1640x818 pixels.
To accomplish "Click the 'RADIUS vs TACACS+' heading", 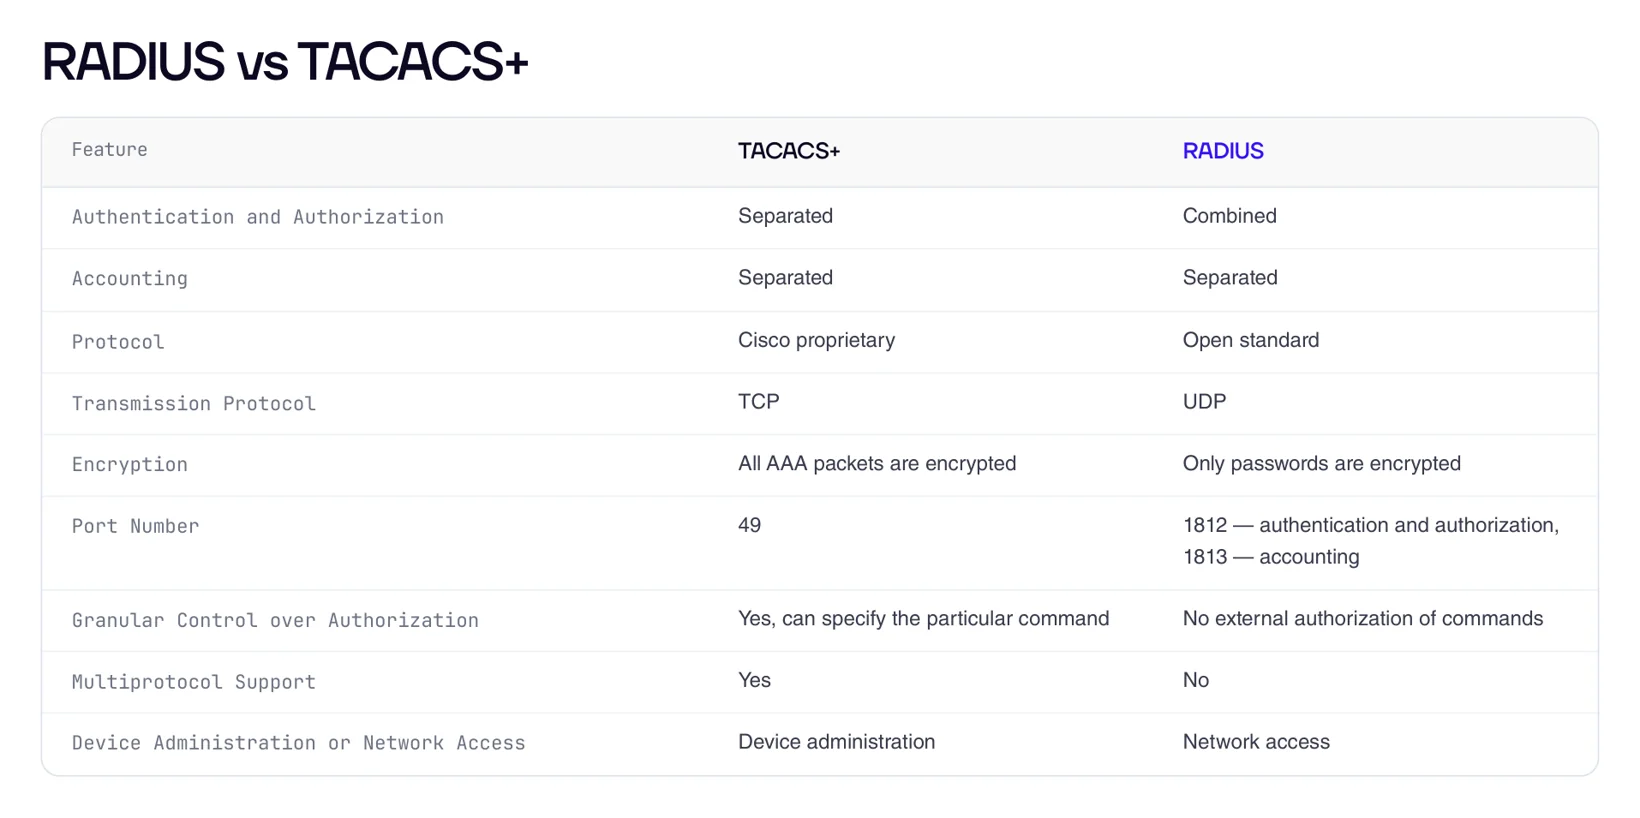I will click(x=285, y=61).
